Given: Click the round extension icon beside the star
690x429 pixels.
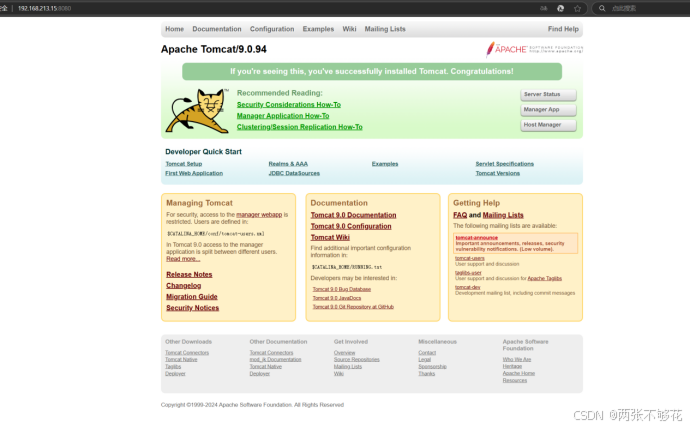Looking at the screenshot, I should 561,8.
